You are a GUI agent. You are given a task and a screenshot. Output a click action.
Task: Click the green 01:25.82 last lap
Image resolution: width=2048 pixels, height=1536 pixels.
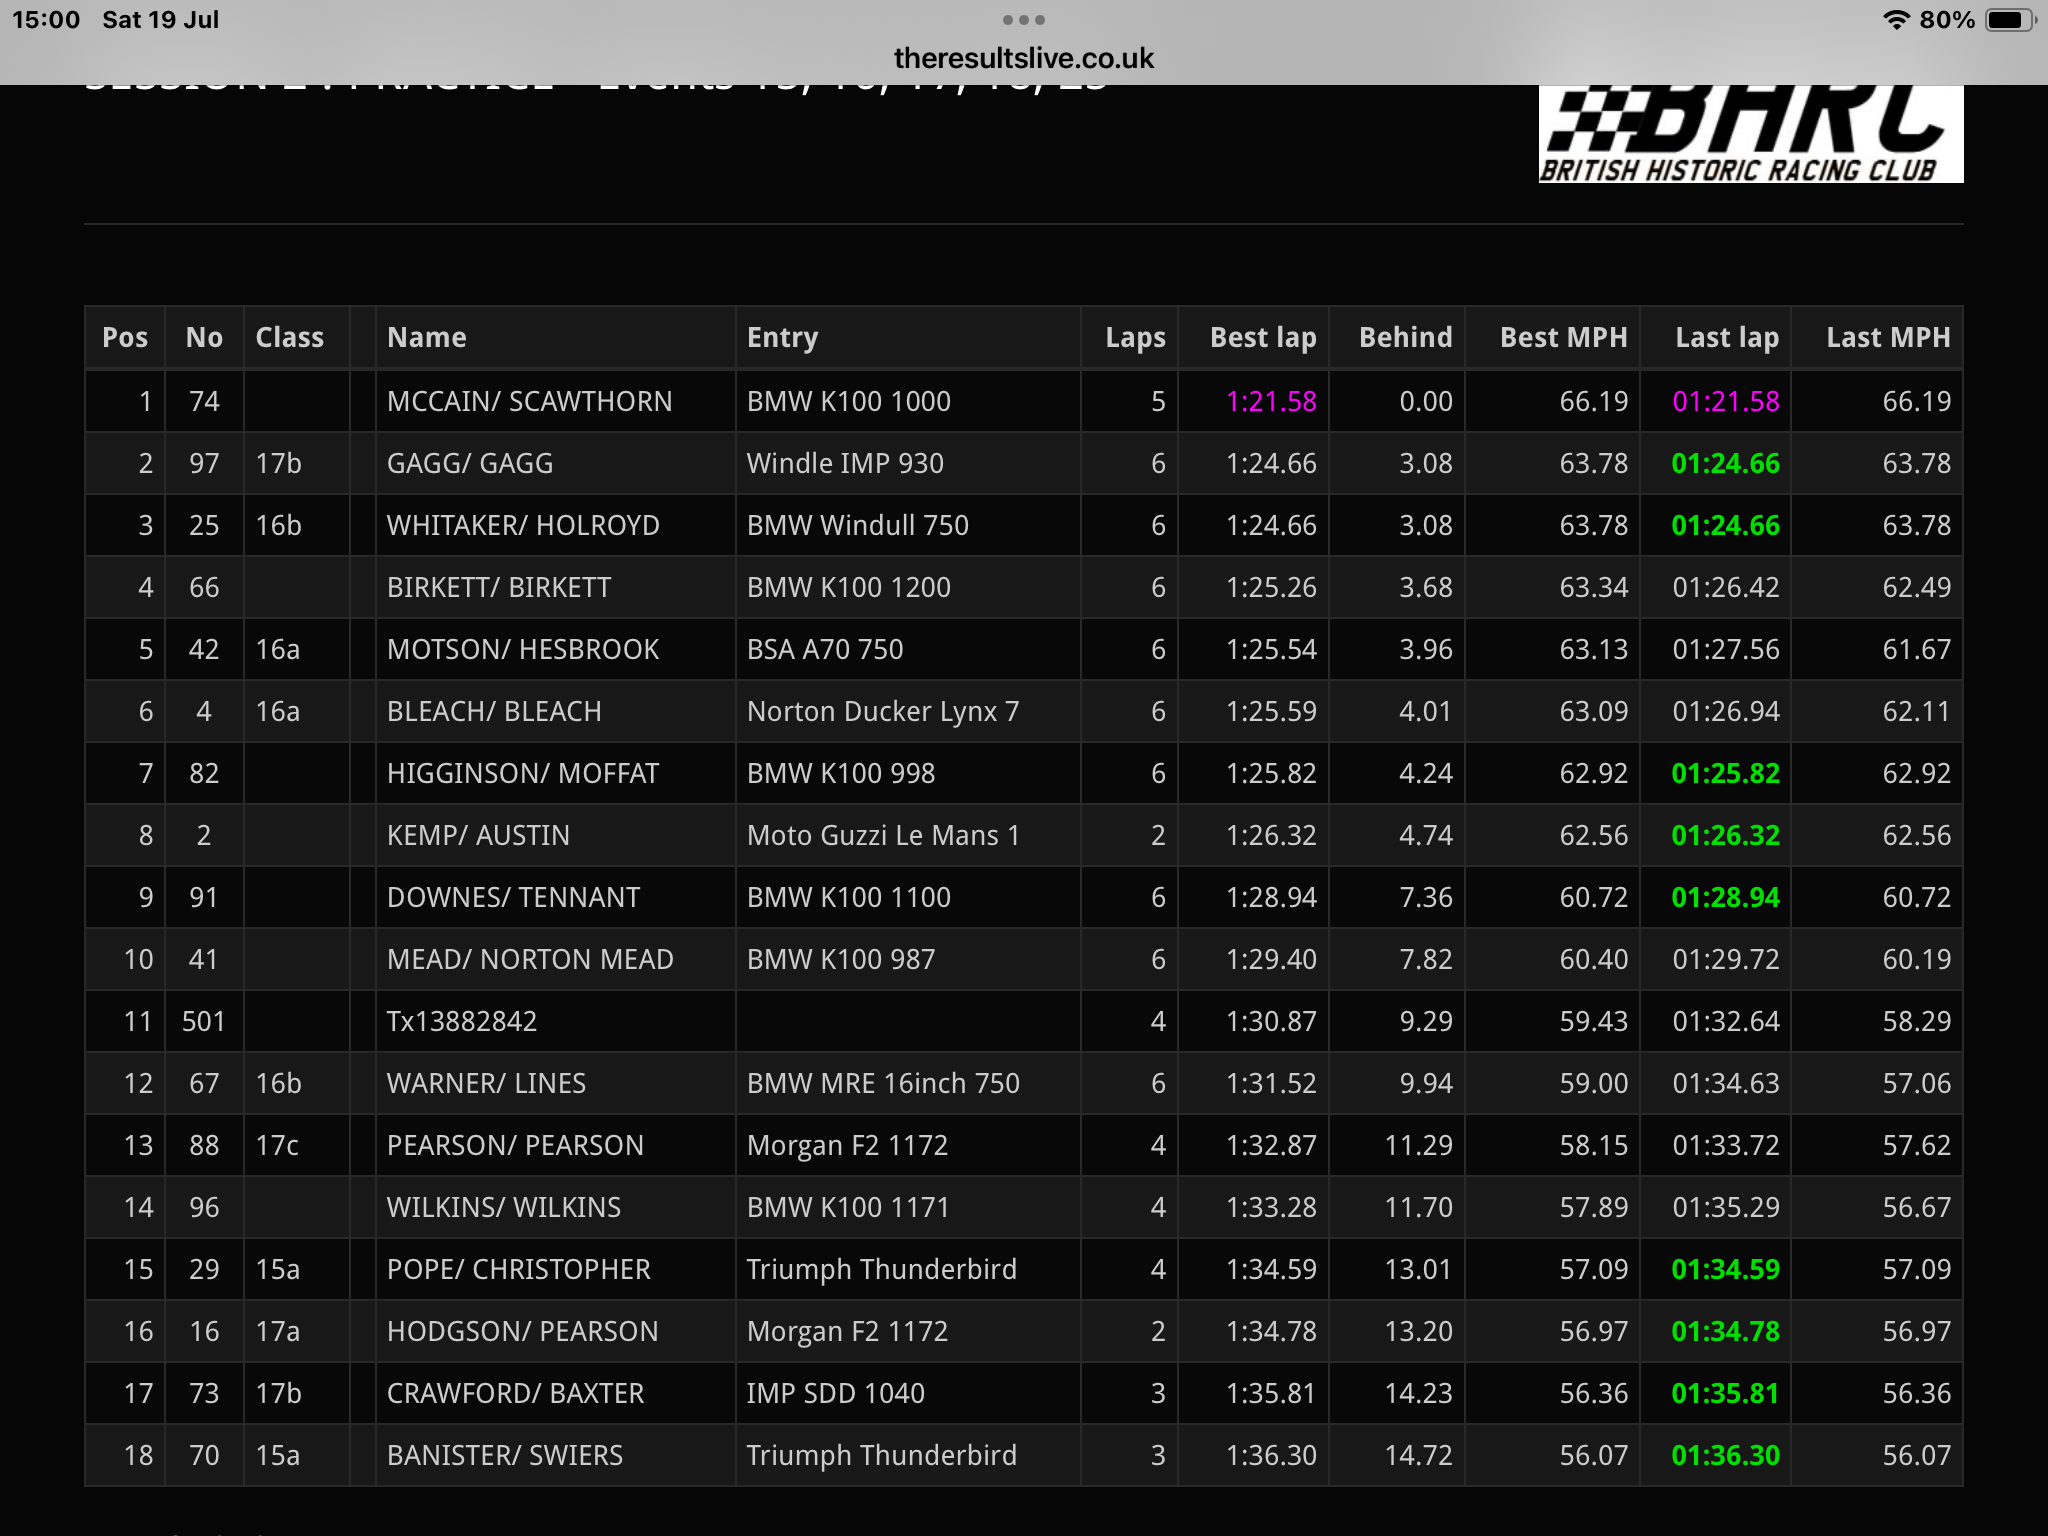1726,774
